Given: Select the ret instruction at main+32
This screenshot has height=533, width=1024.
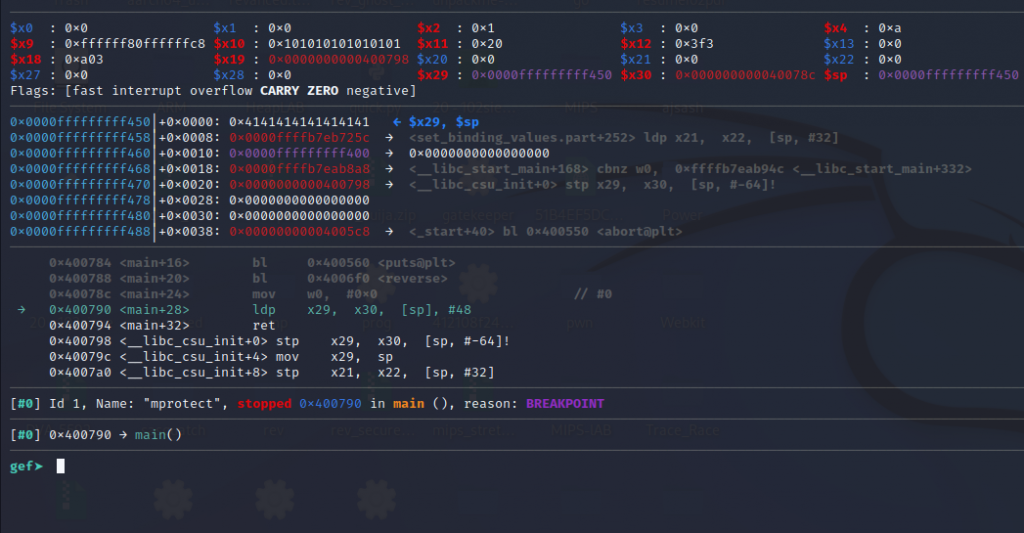Looking at the screenshot, I should tap(264, 325).
